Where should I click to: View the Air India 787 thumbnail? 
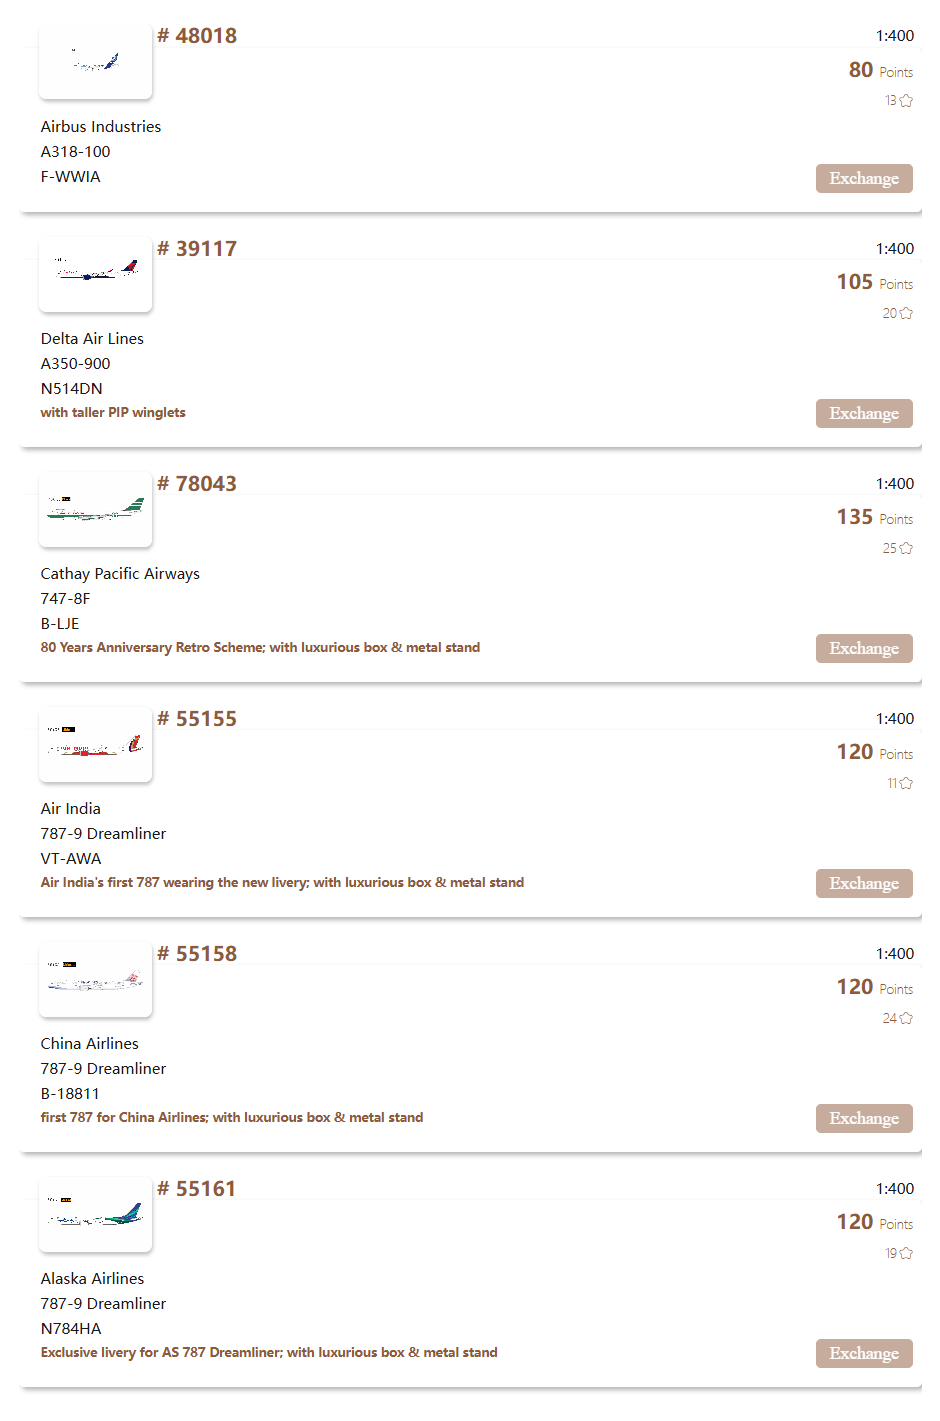(96, 744)
